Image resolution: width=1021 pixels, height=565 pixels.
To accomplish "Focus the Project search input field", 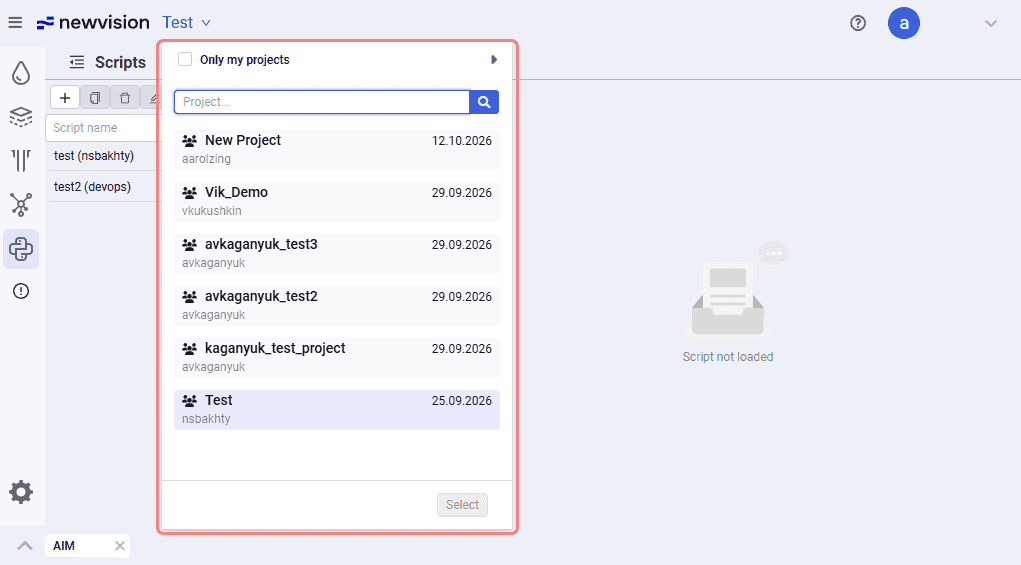I will coord(322,102).
